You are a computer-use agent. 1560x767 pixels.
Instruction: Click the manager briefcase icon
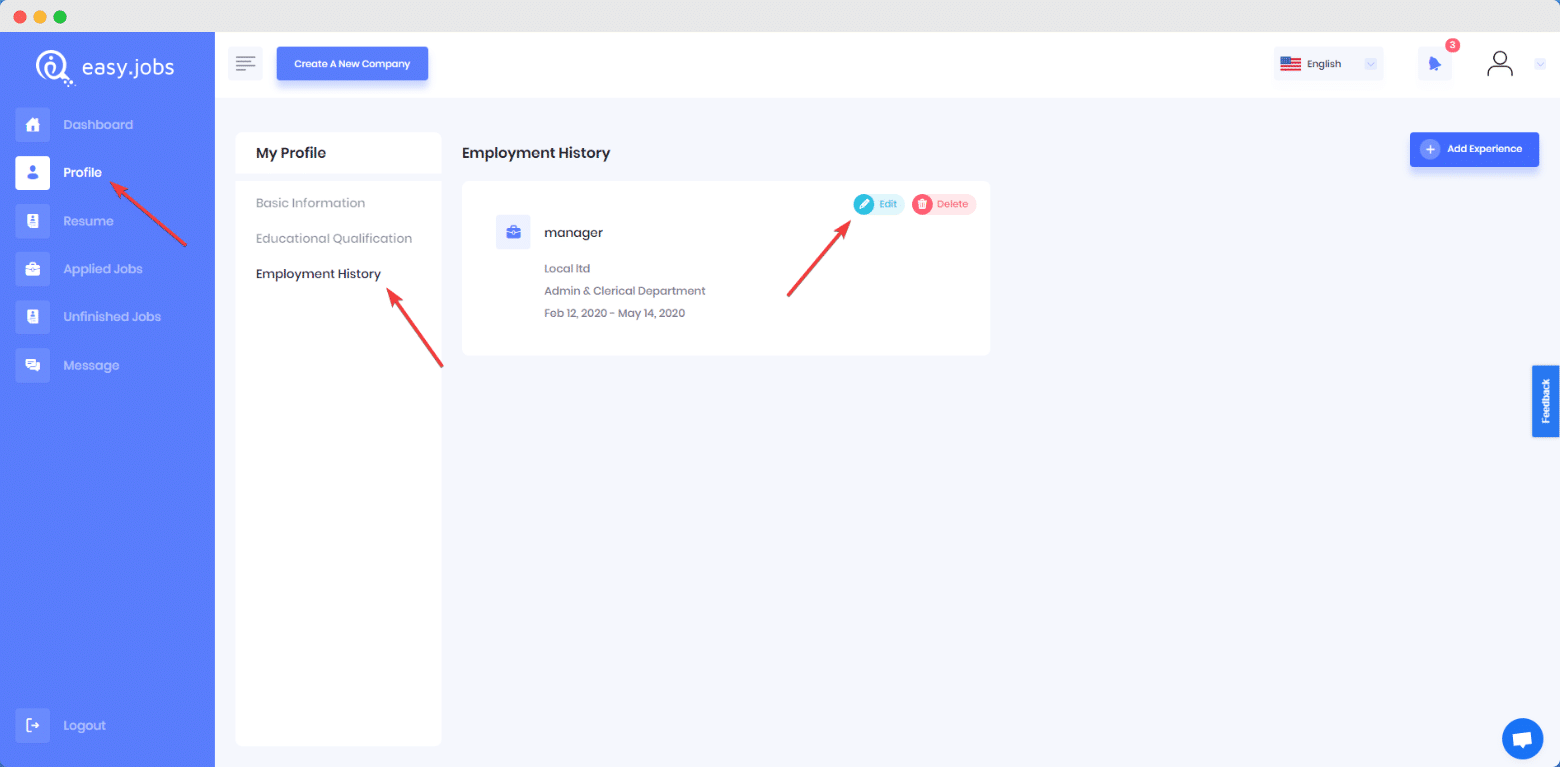(513, 232)
